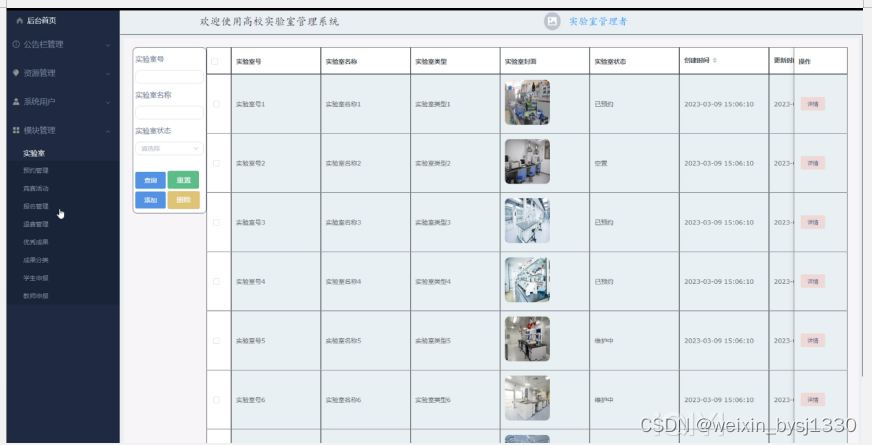Open 详情 for 实验室号6 row
Viewport: 872px width, 445px height.
click(x=812, y=399)
